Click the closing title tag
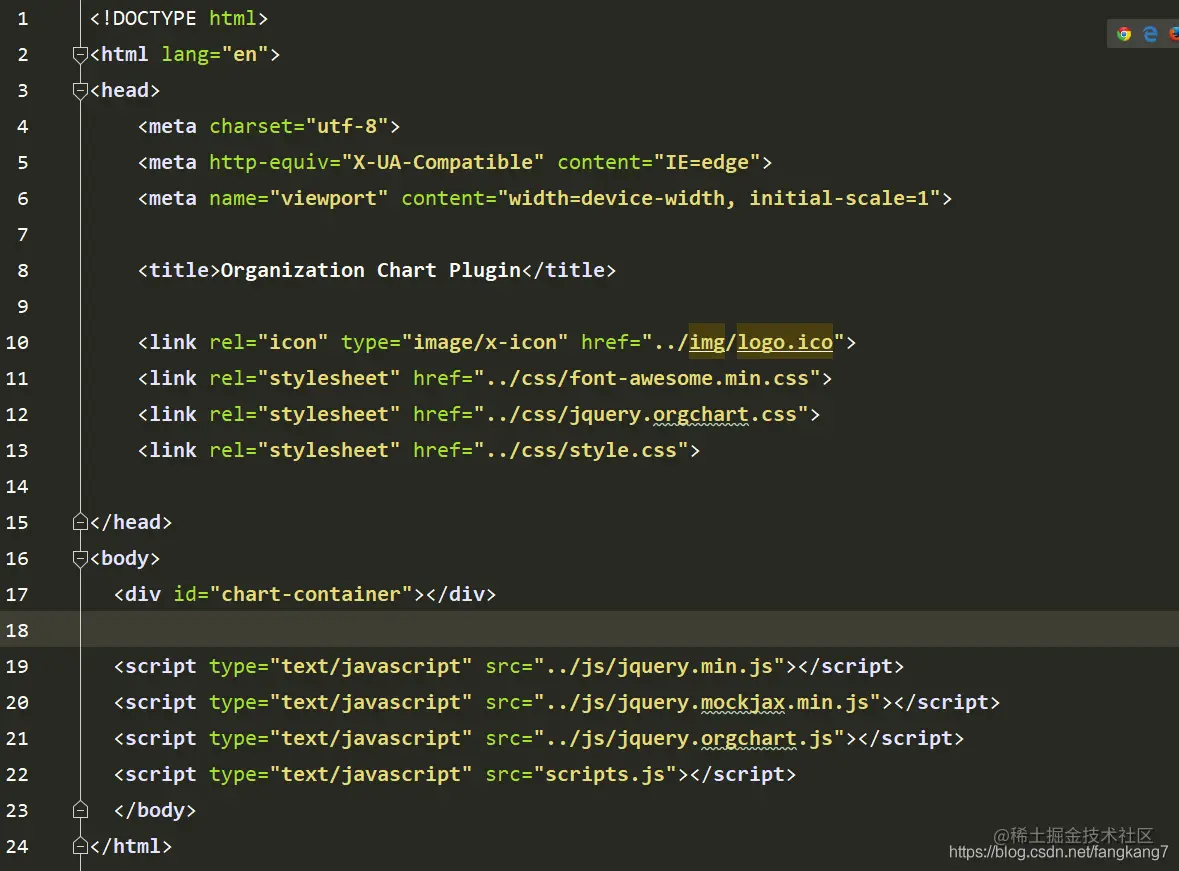1179x871 pixels. [569, 270]
